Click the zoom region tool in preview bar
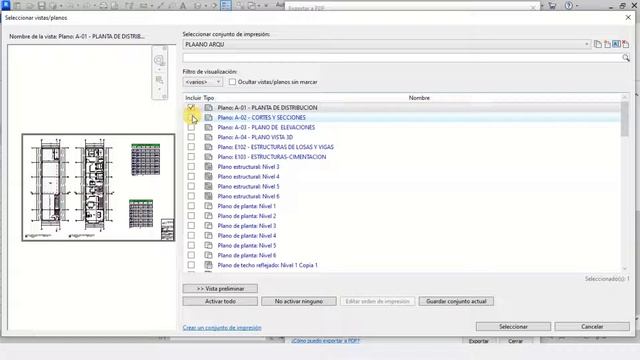The height and width of the screenshot is (360, 640). (159, 80)
